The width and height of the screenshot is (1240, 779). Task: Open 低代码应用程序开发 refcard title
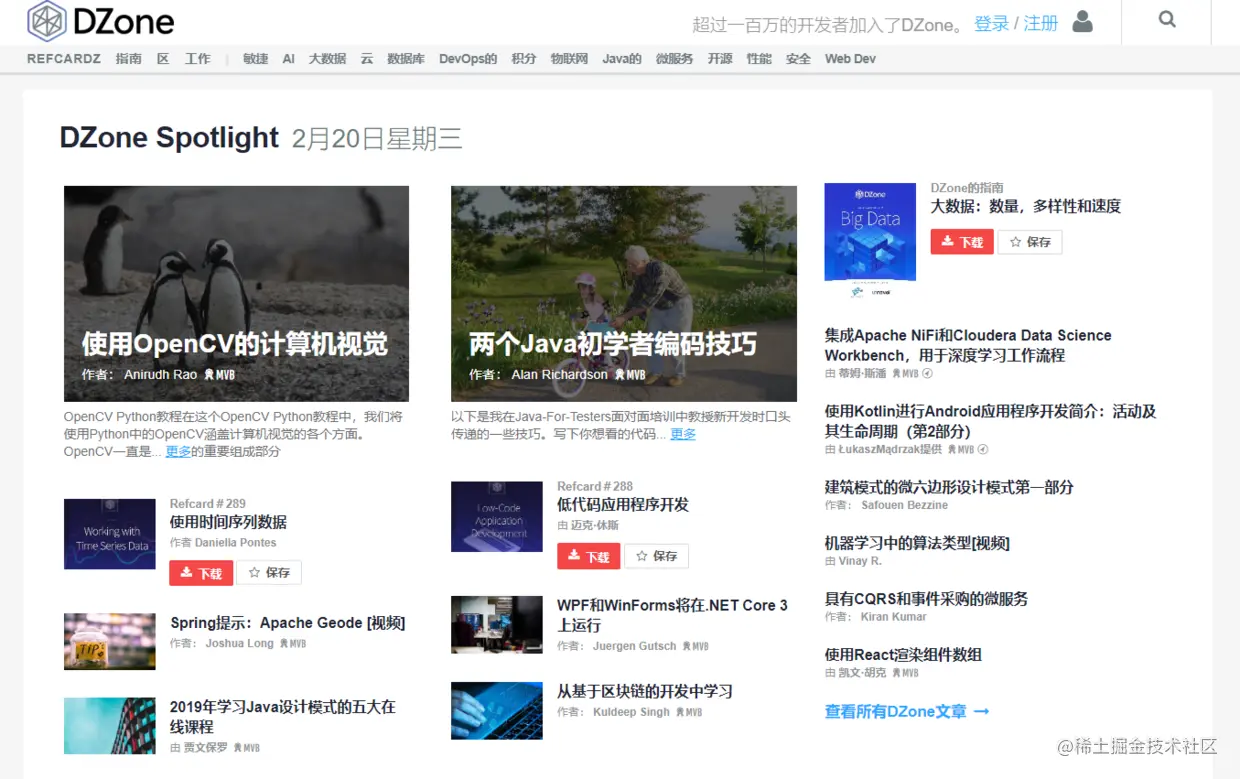pos(623,505)
